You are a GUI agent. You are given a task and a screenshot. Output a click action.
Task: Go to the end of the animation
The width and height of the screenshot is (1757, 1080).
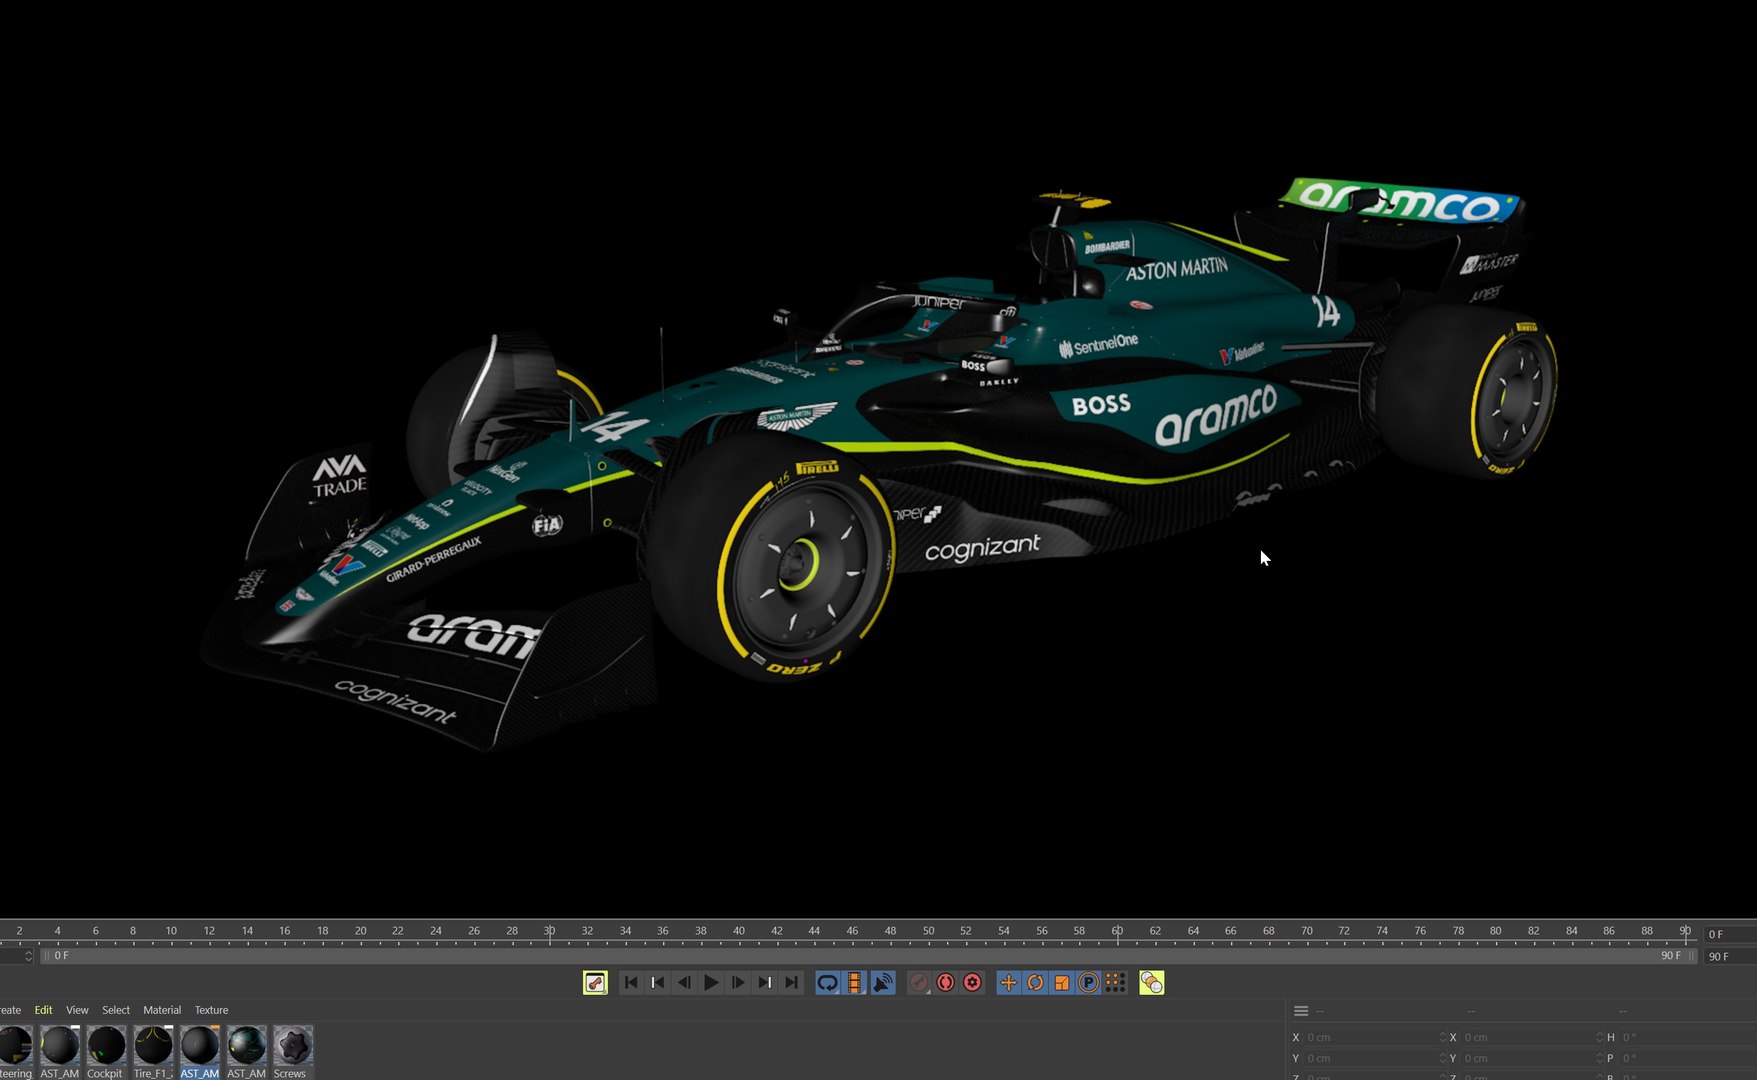point(792,983)
